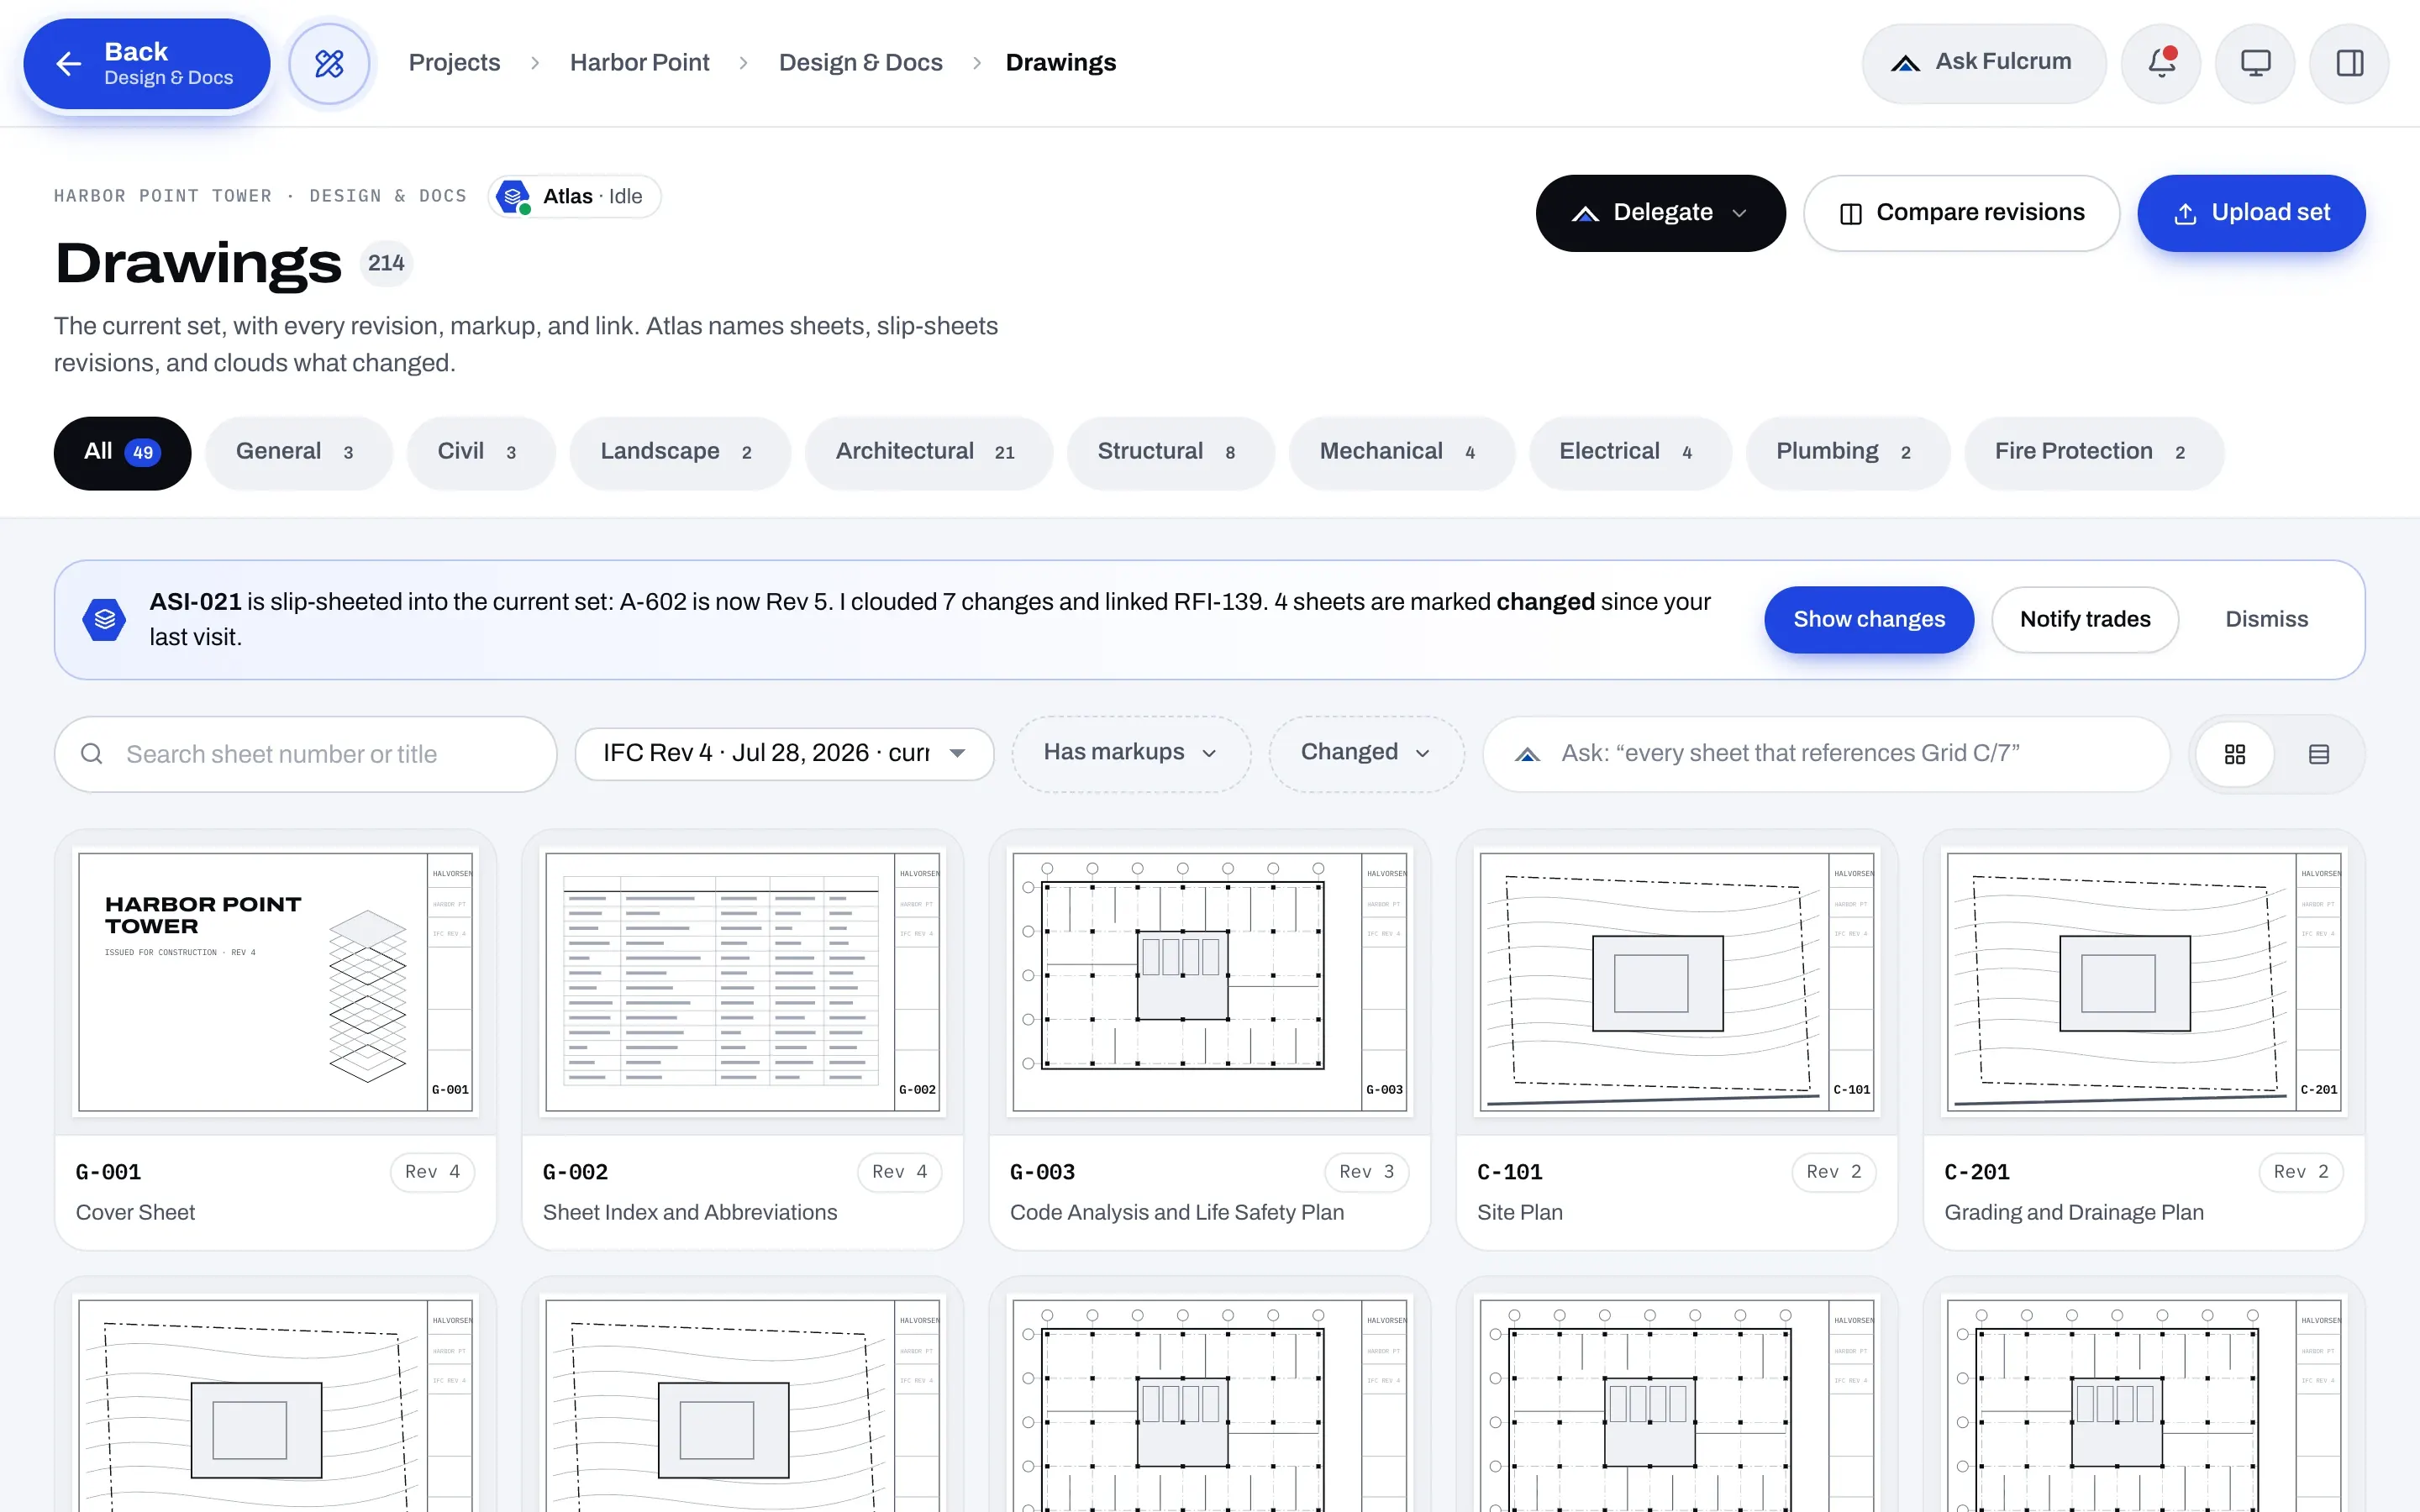The width and height of the screenshot is (2420, 1512).
Task: Click Notify trades button
Action: [x=2084, y=620]
